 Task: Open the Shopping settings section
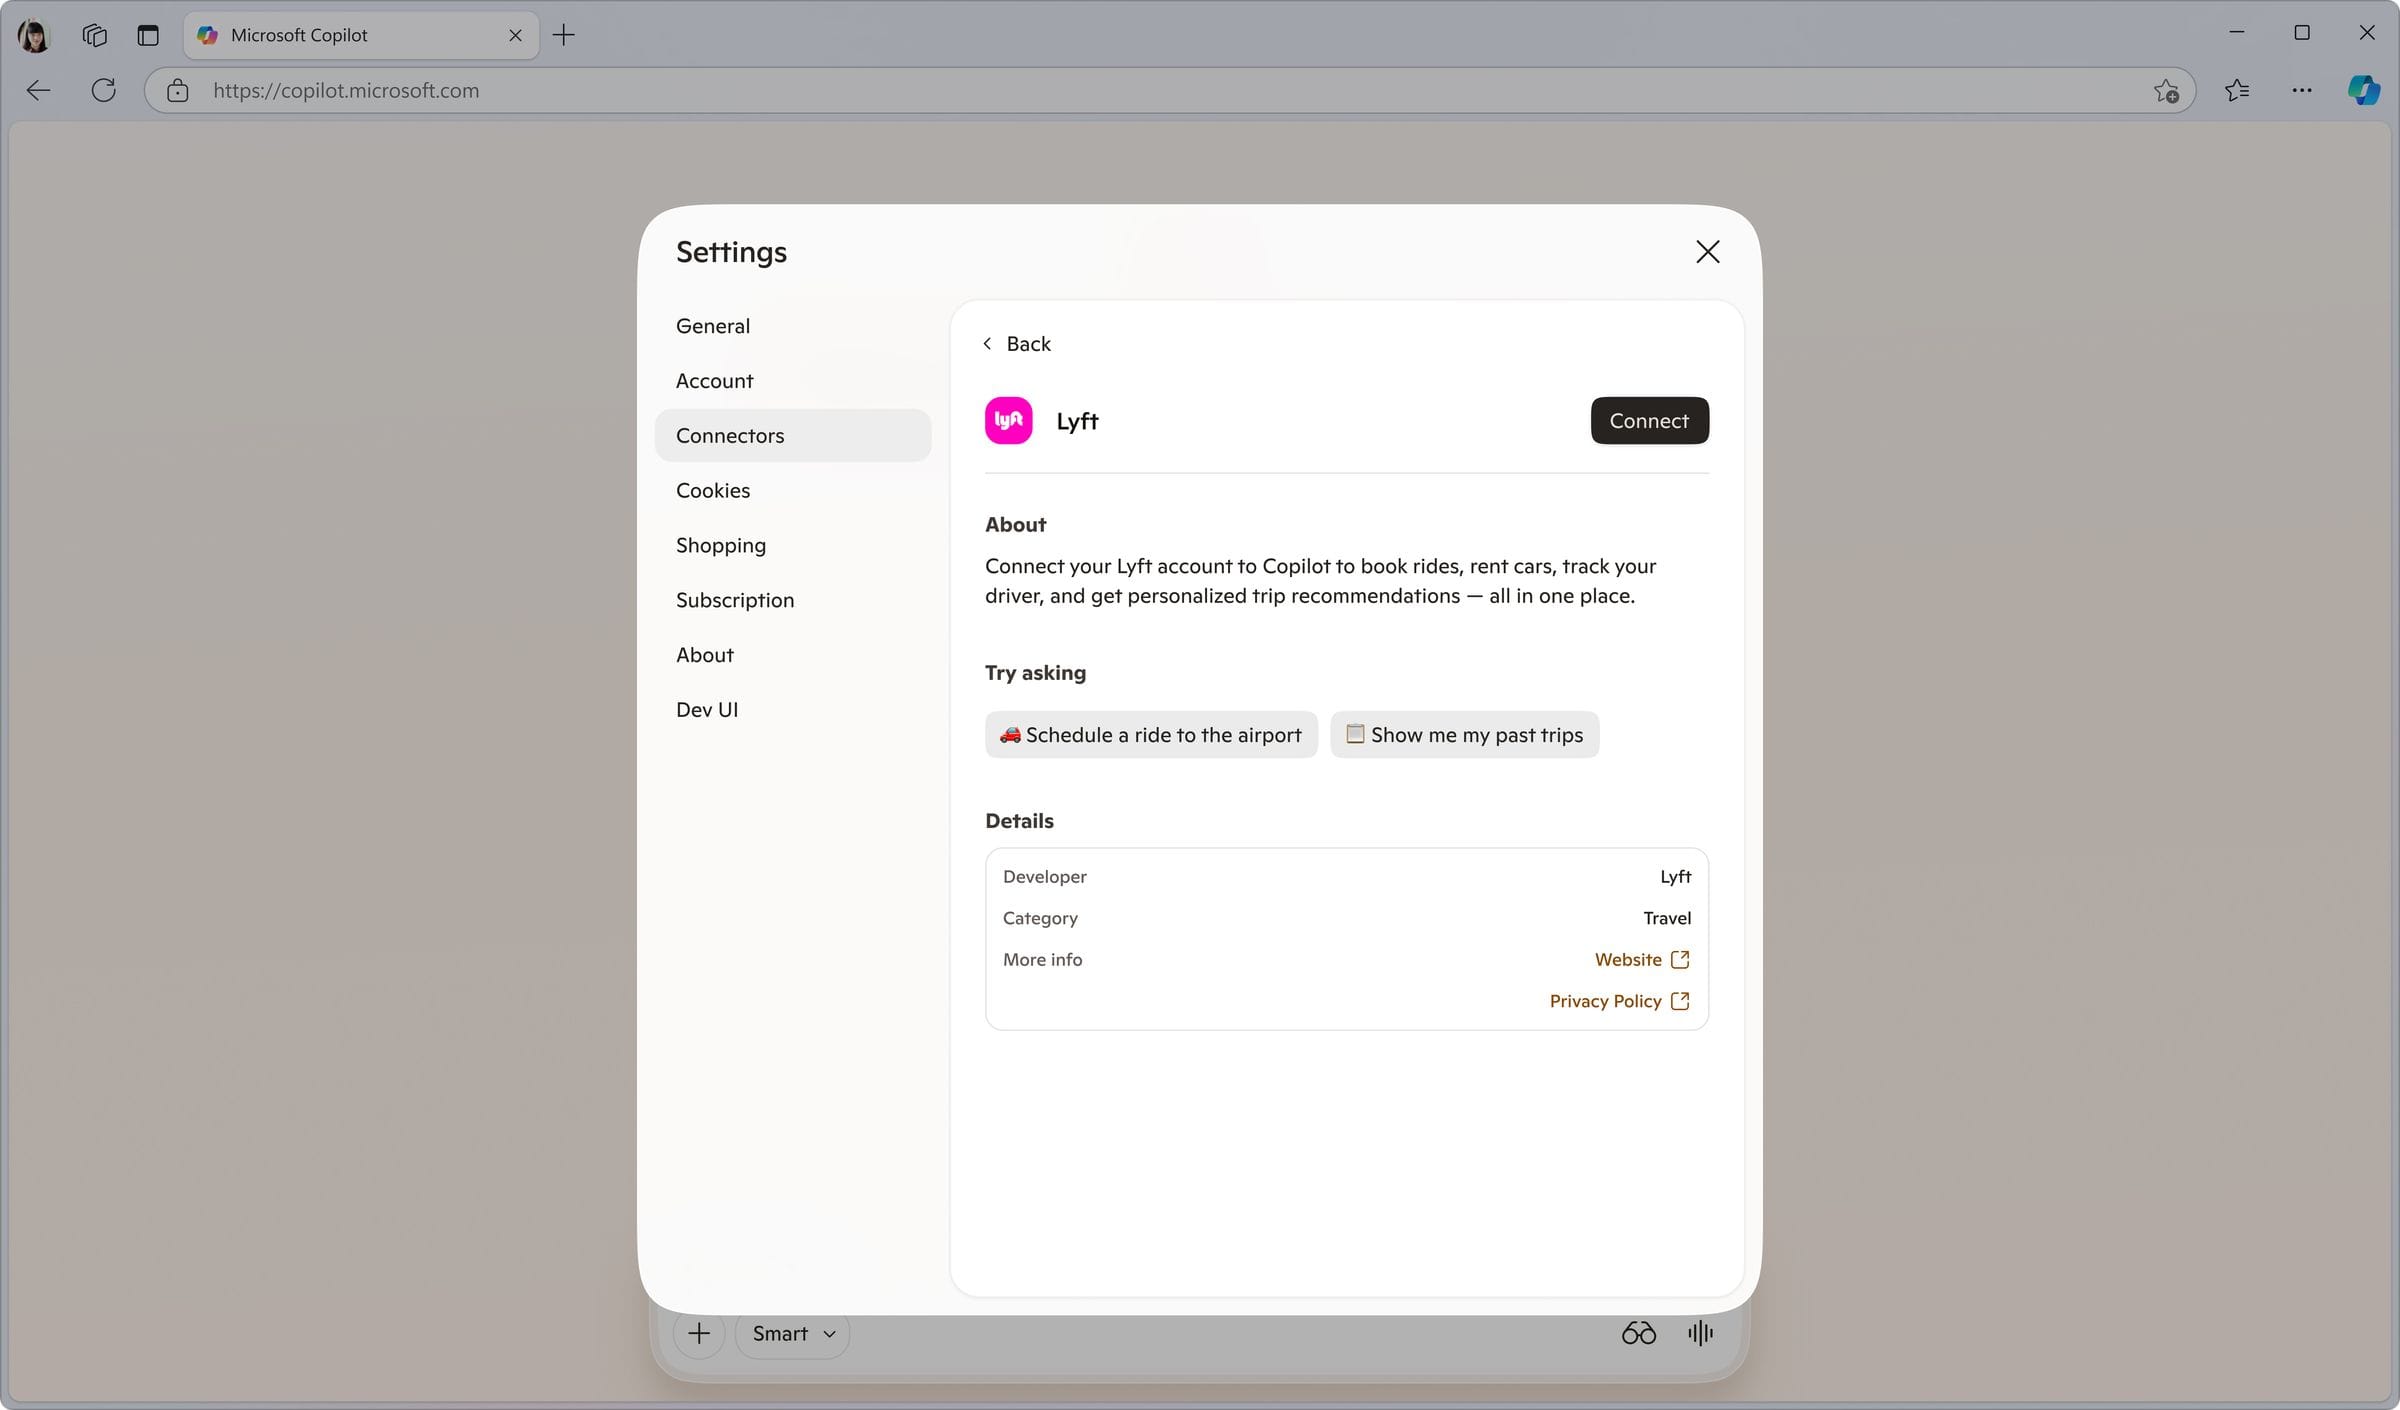click(793, 545)
